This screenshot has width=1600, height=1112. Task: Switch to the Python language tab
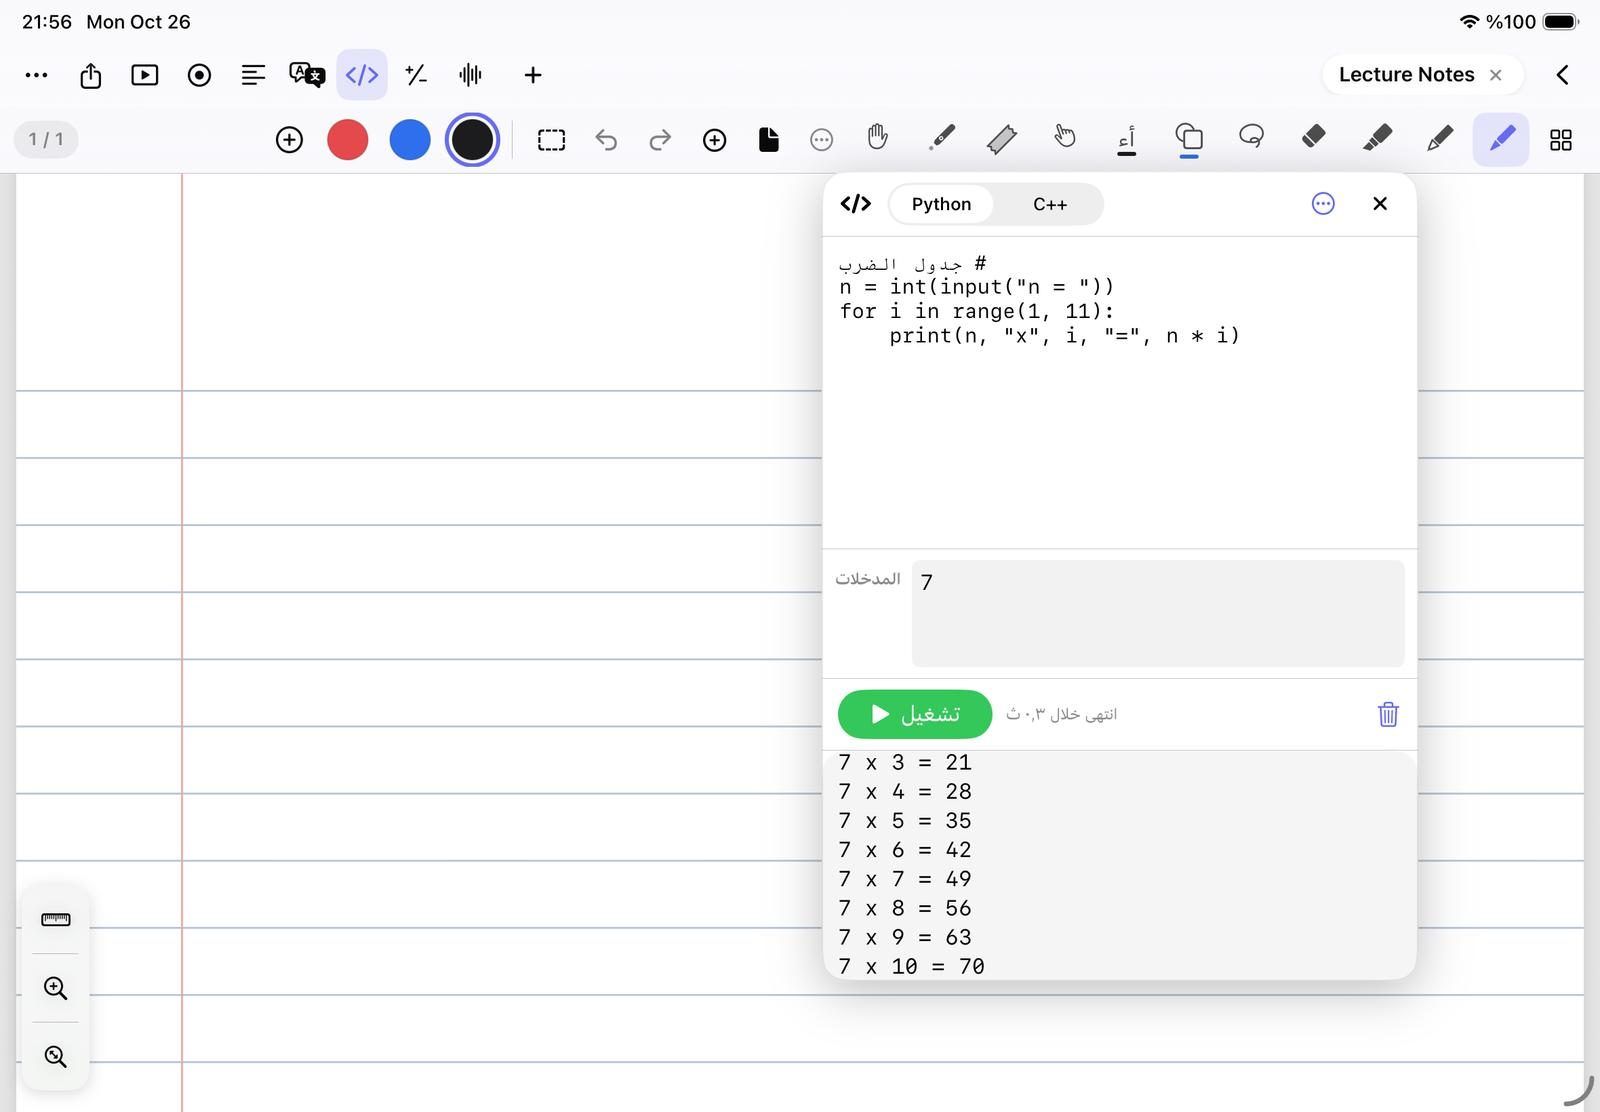[x=941, y=204]
